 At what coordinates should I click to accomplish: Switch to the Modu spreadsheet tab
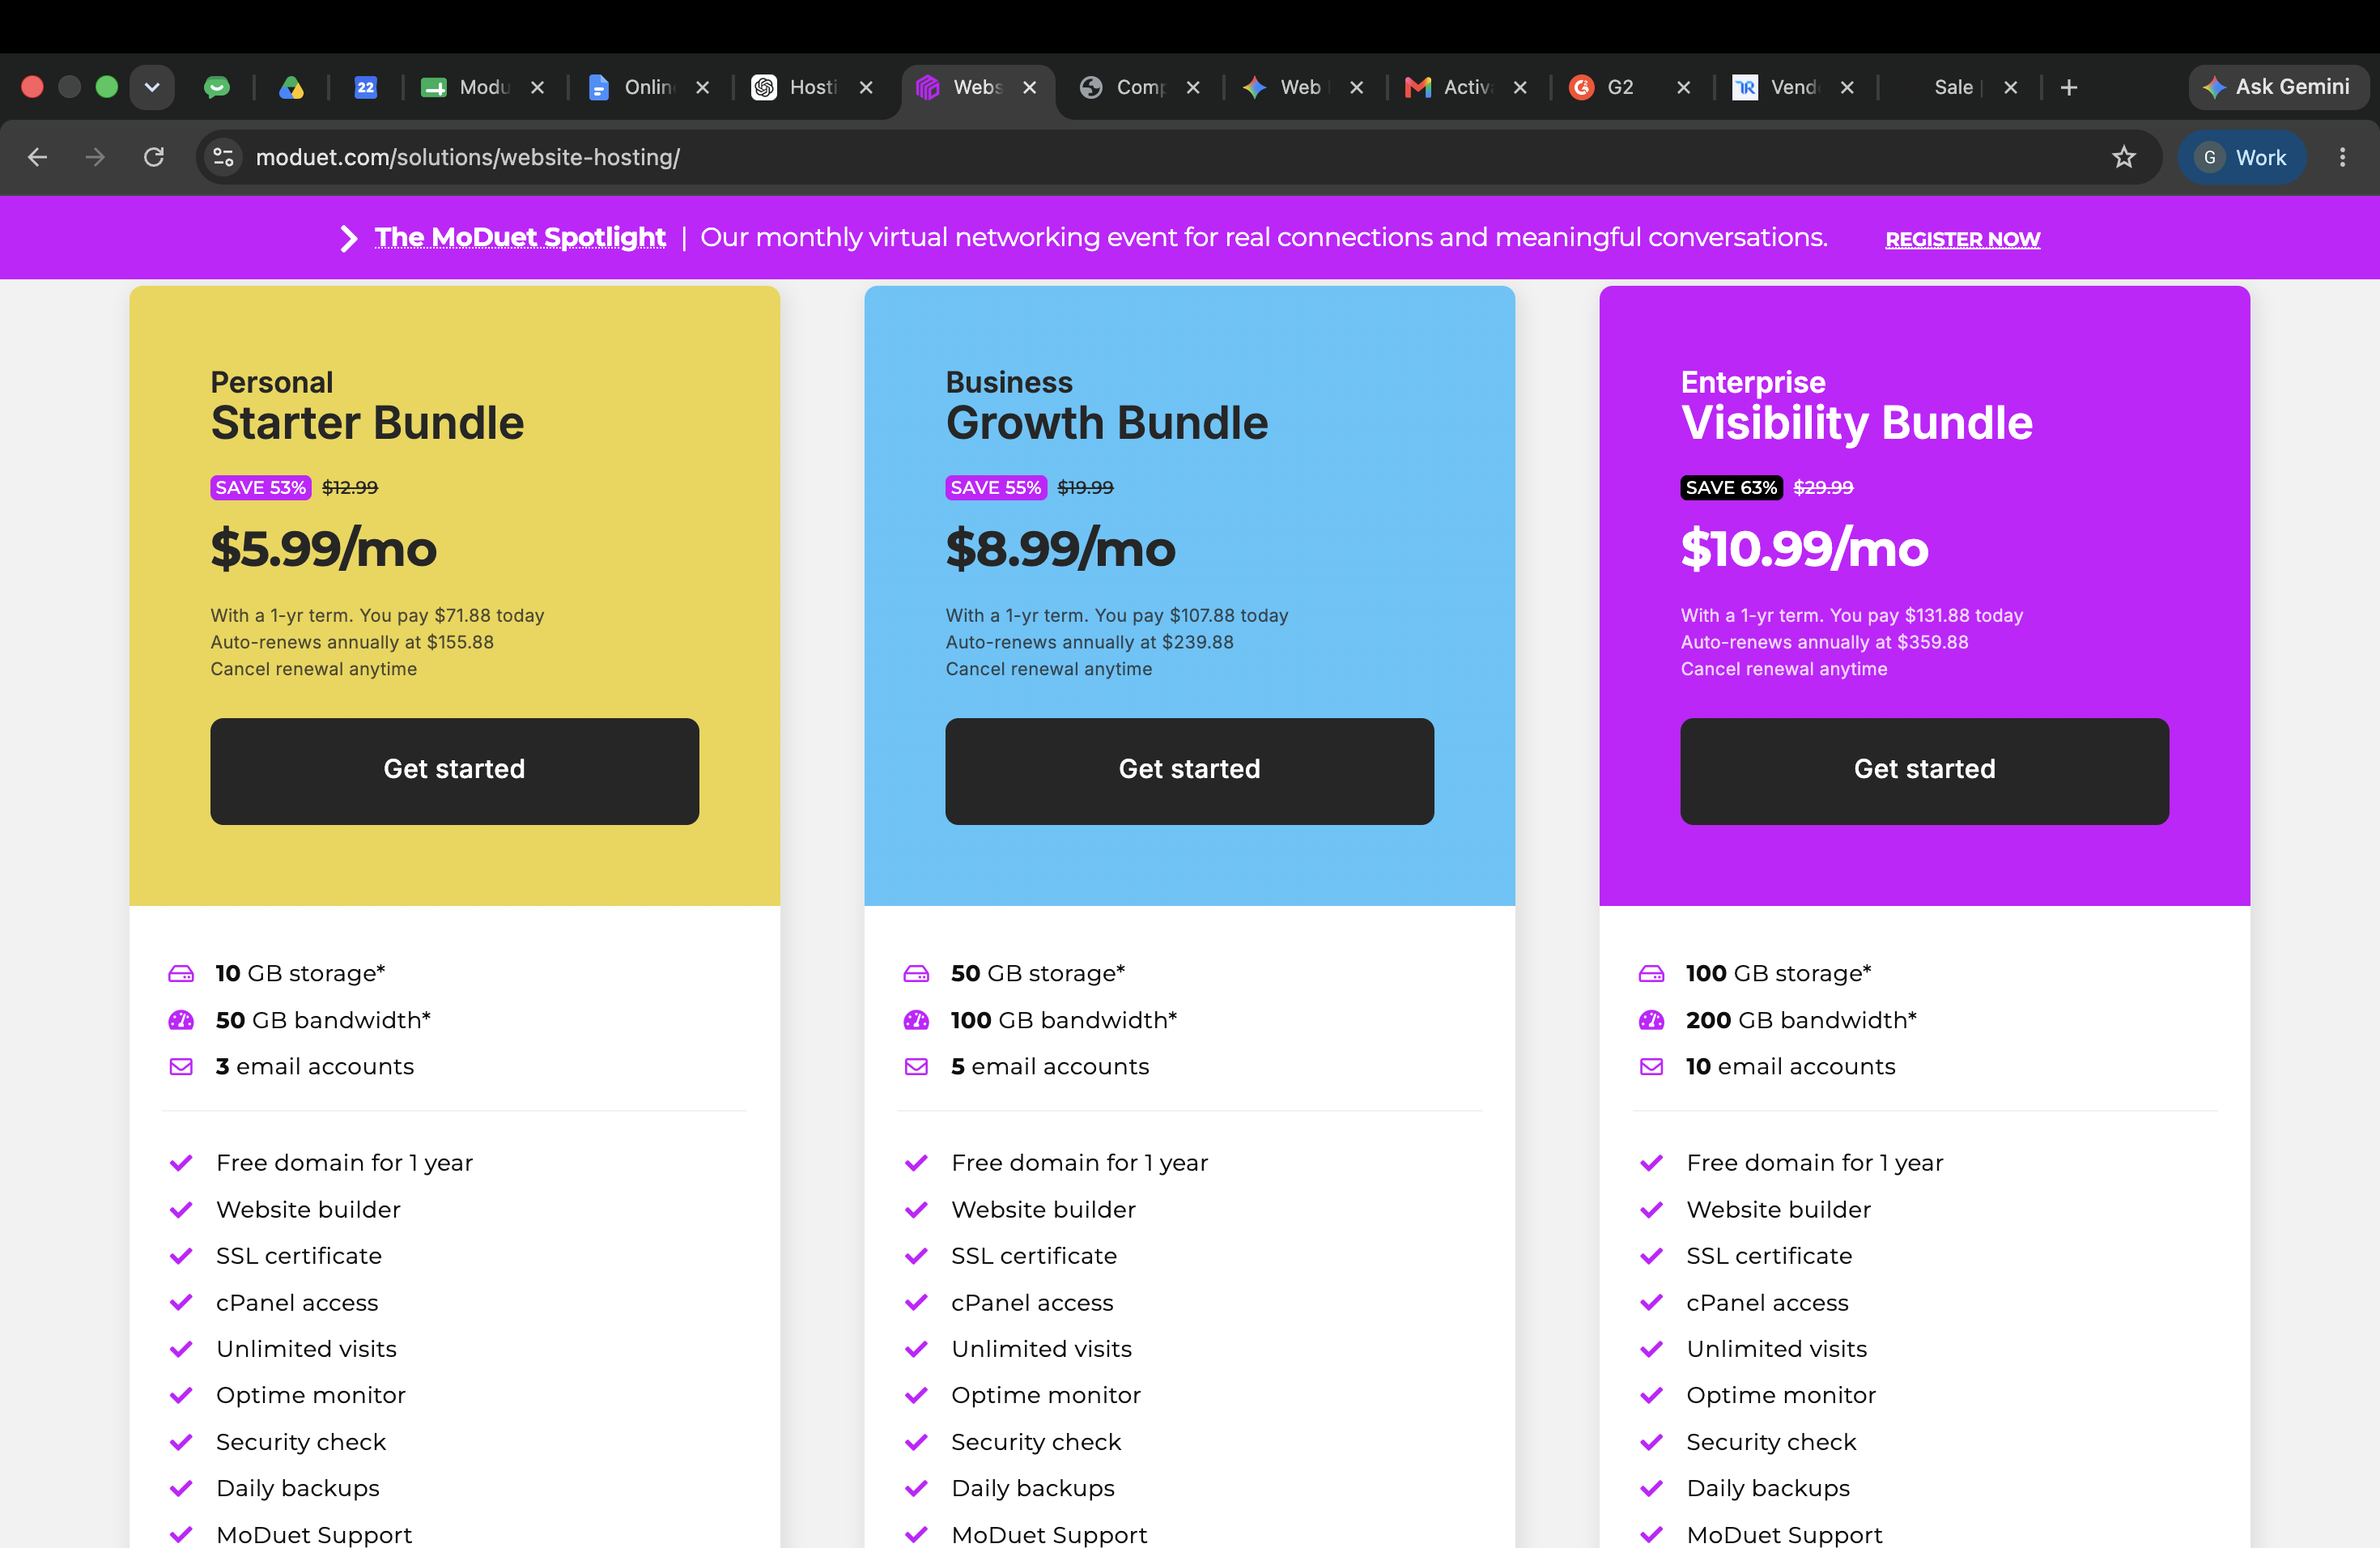484,88
